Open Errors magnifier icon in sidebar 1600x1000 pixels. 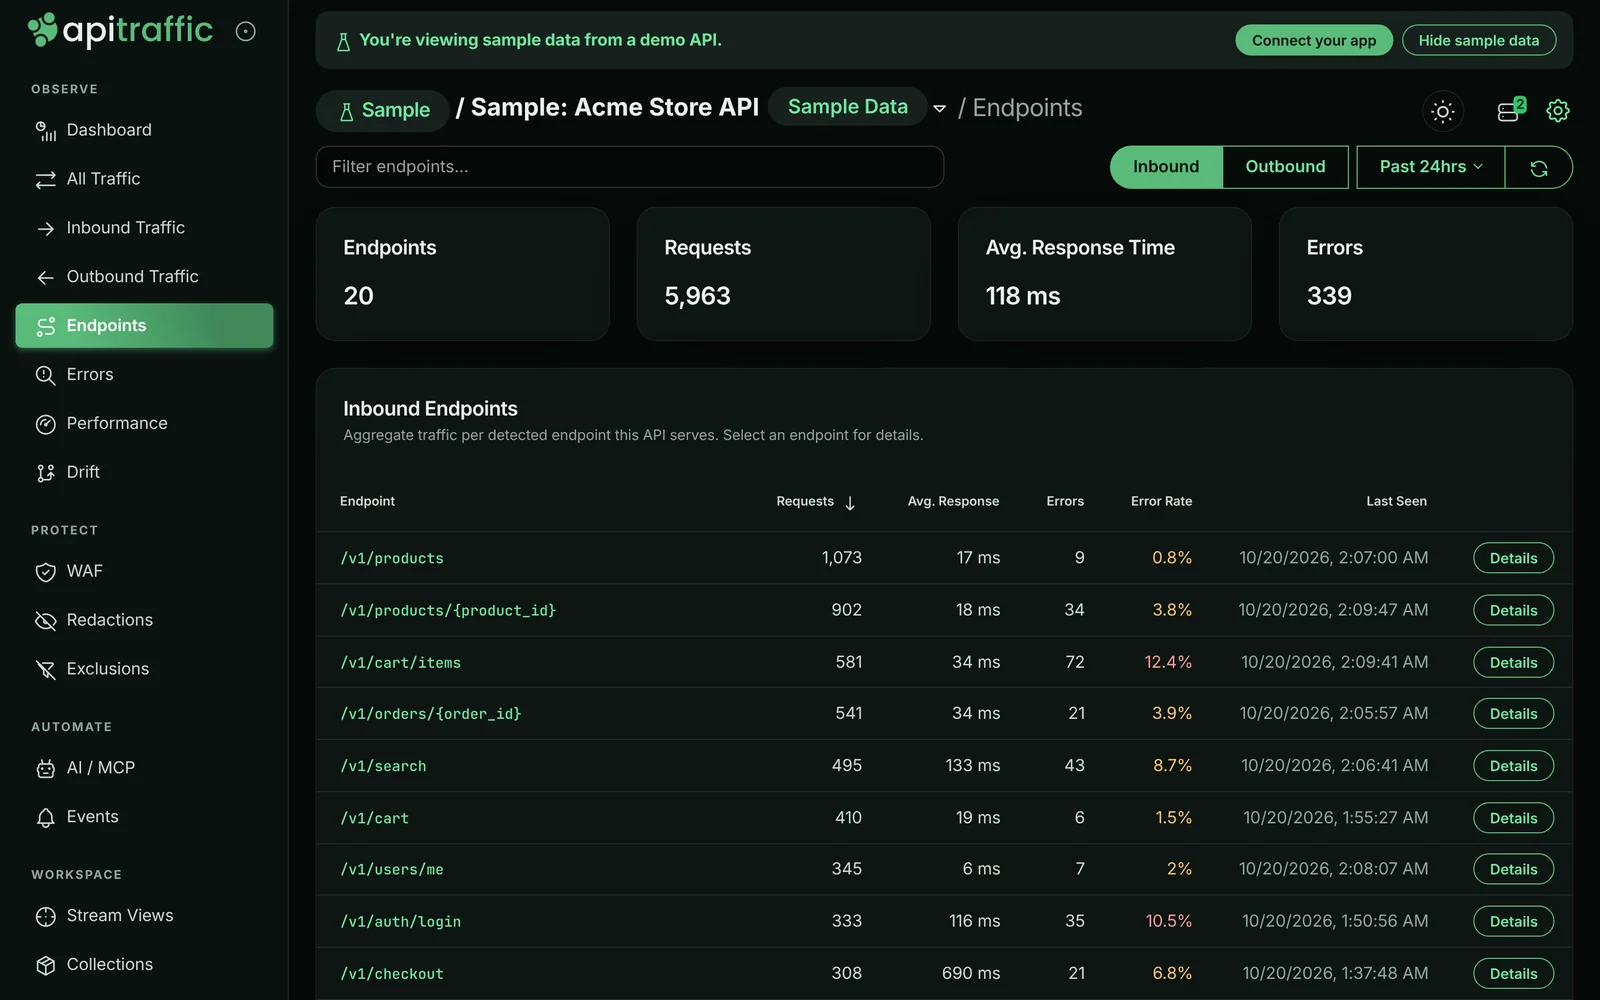point(45,375)
